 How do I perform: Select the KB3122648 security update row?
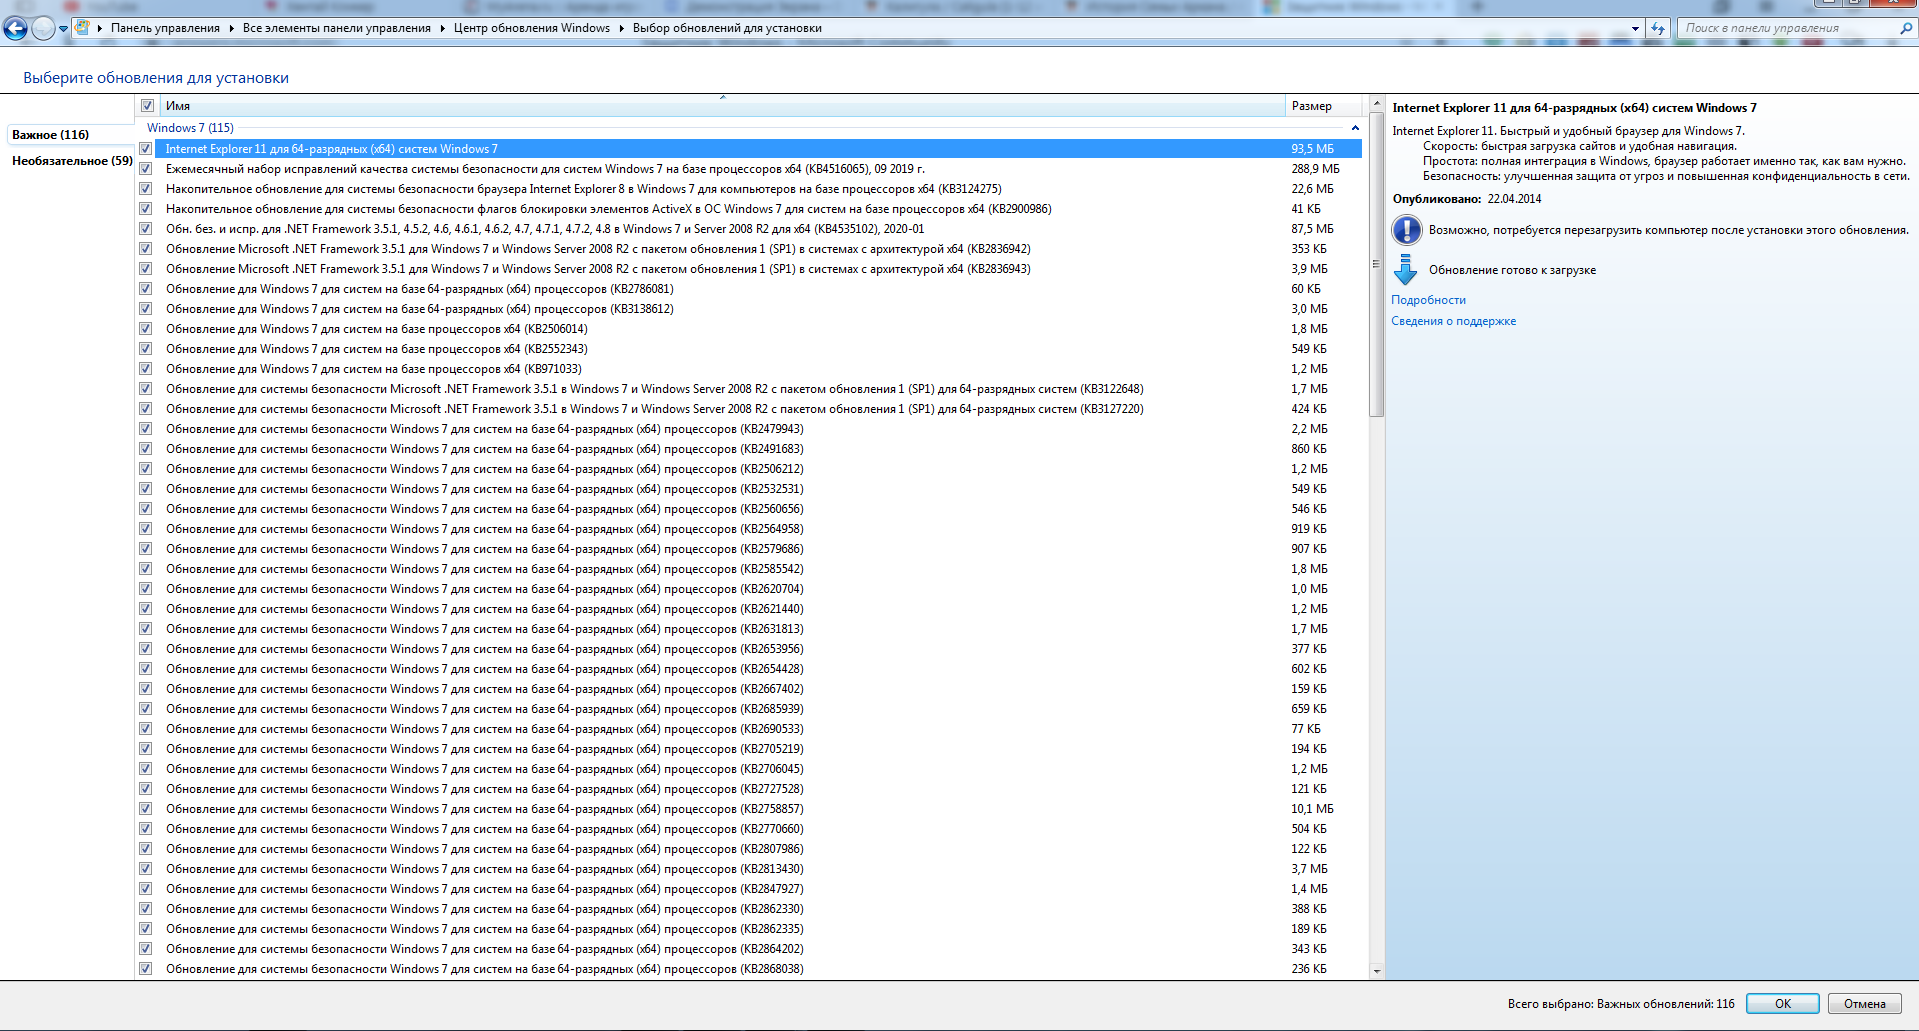click(x=749, y=389)
